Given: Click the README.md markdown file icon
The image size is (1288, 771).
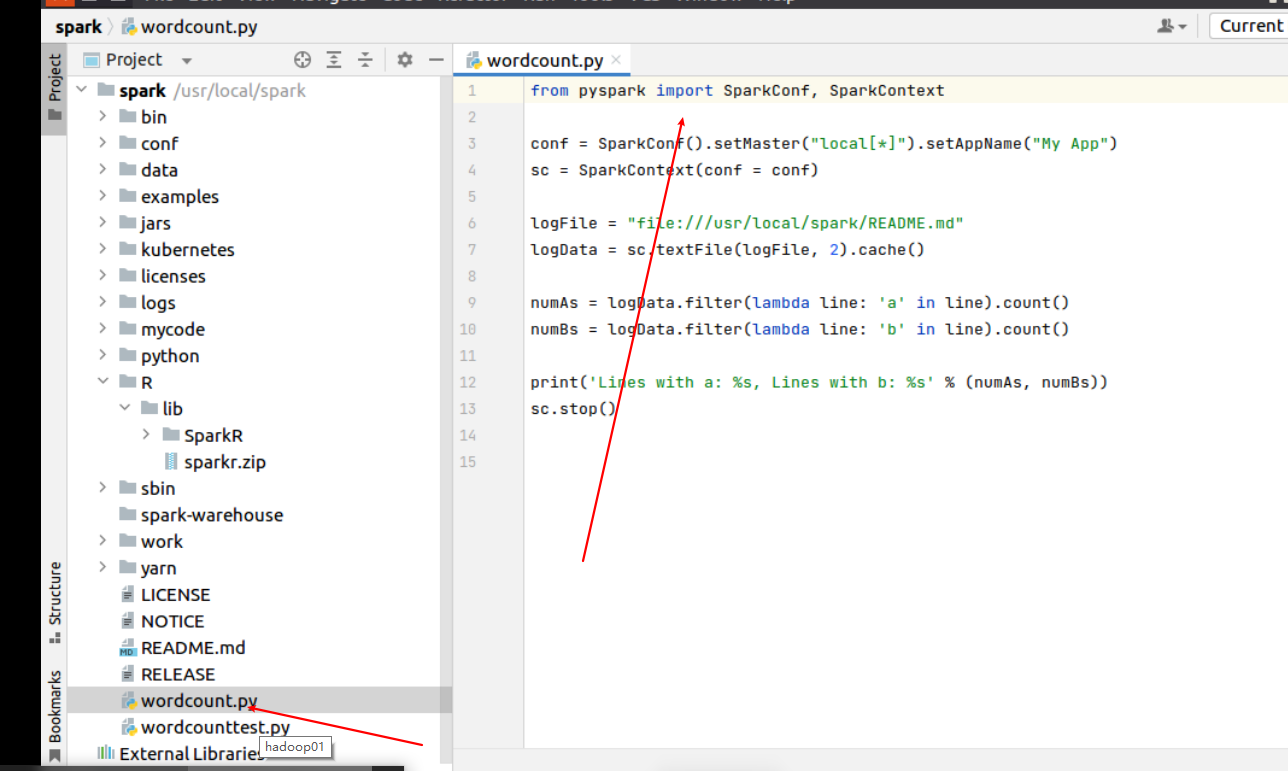Looking at the screenshot, I should tap(127, 648).
